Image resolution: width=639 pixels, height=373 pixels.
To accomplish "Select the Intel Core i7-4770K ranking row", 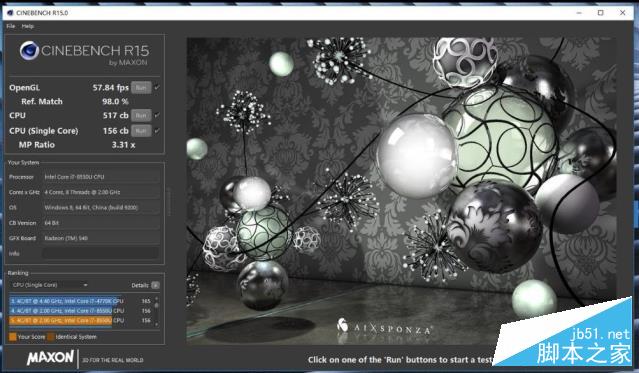I will click(81, 301).
